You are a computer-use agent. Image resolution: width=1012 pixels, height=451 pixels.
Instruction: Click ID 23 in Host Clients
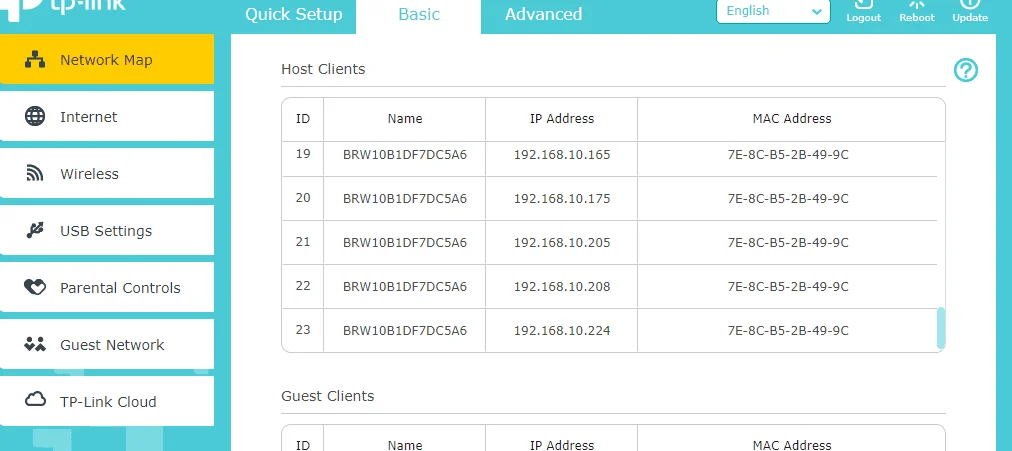[x=303, y=329]
